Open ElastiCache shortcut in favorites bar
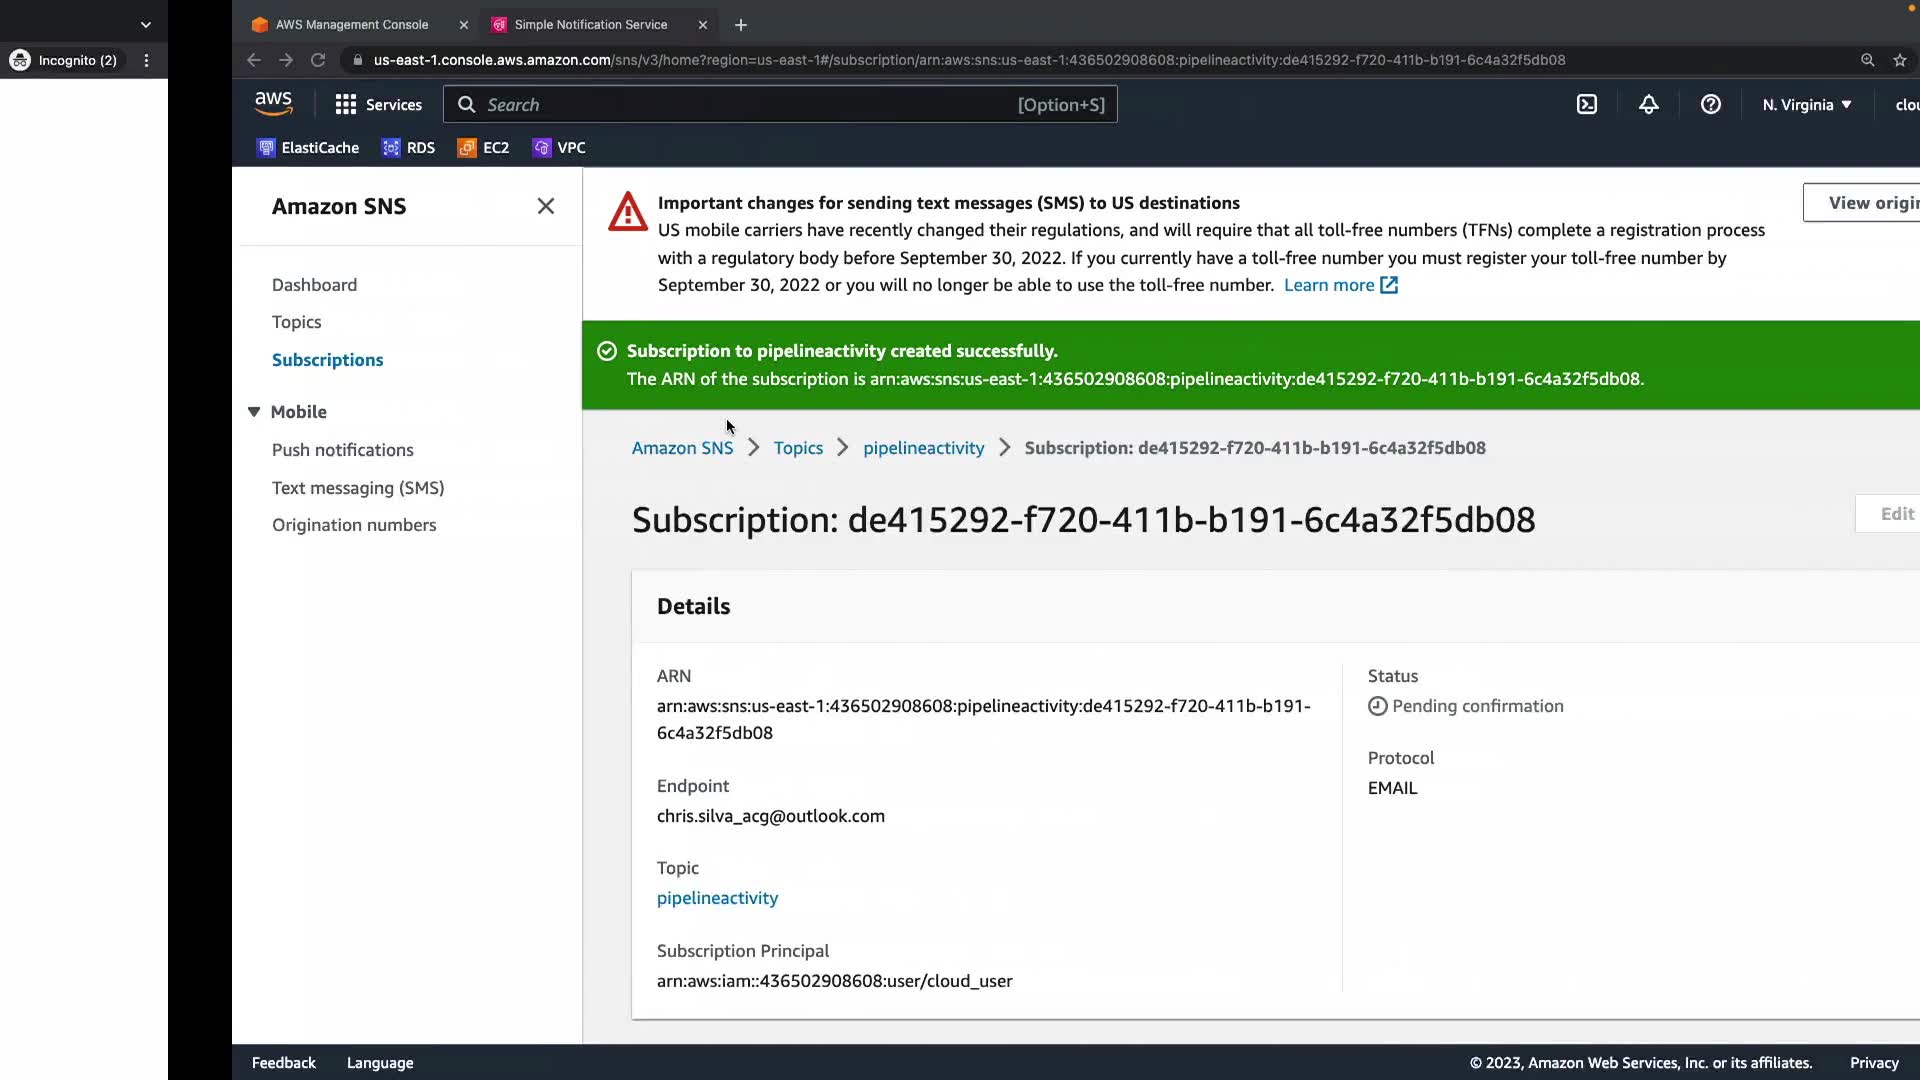This screenshot has height=1080, width=1920. point(308,148)
